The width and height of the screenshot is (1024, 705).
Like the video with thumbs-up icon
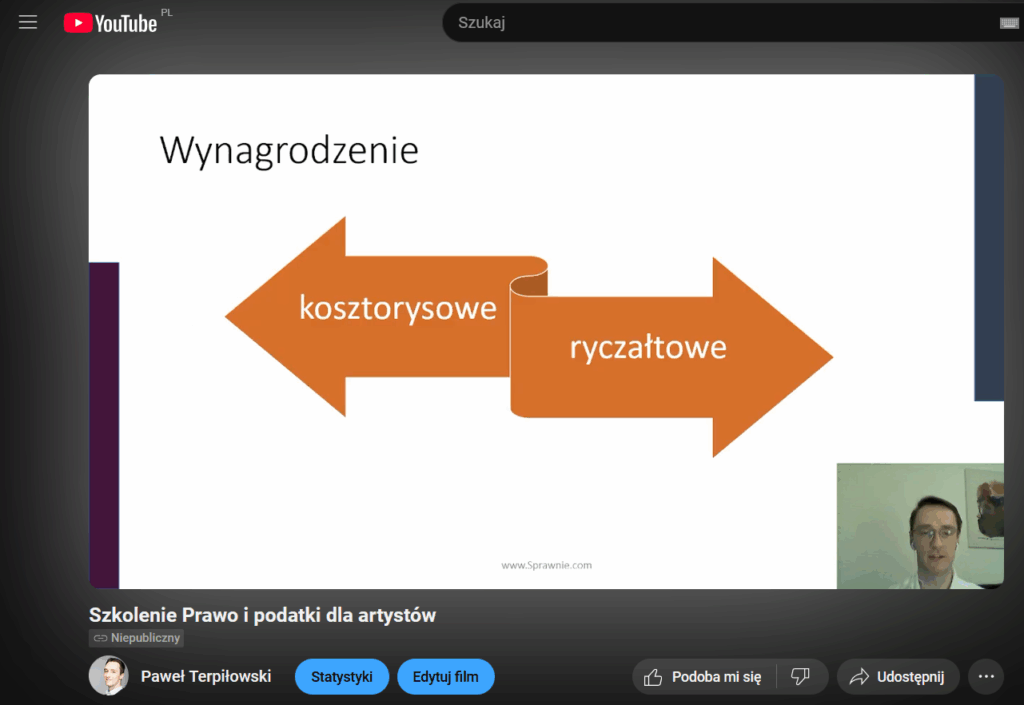703,677
